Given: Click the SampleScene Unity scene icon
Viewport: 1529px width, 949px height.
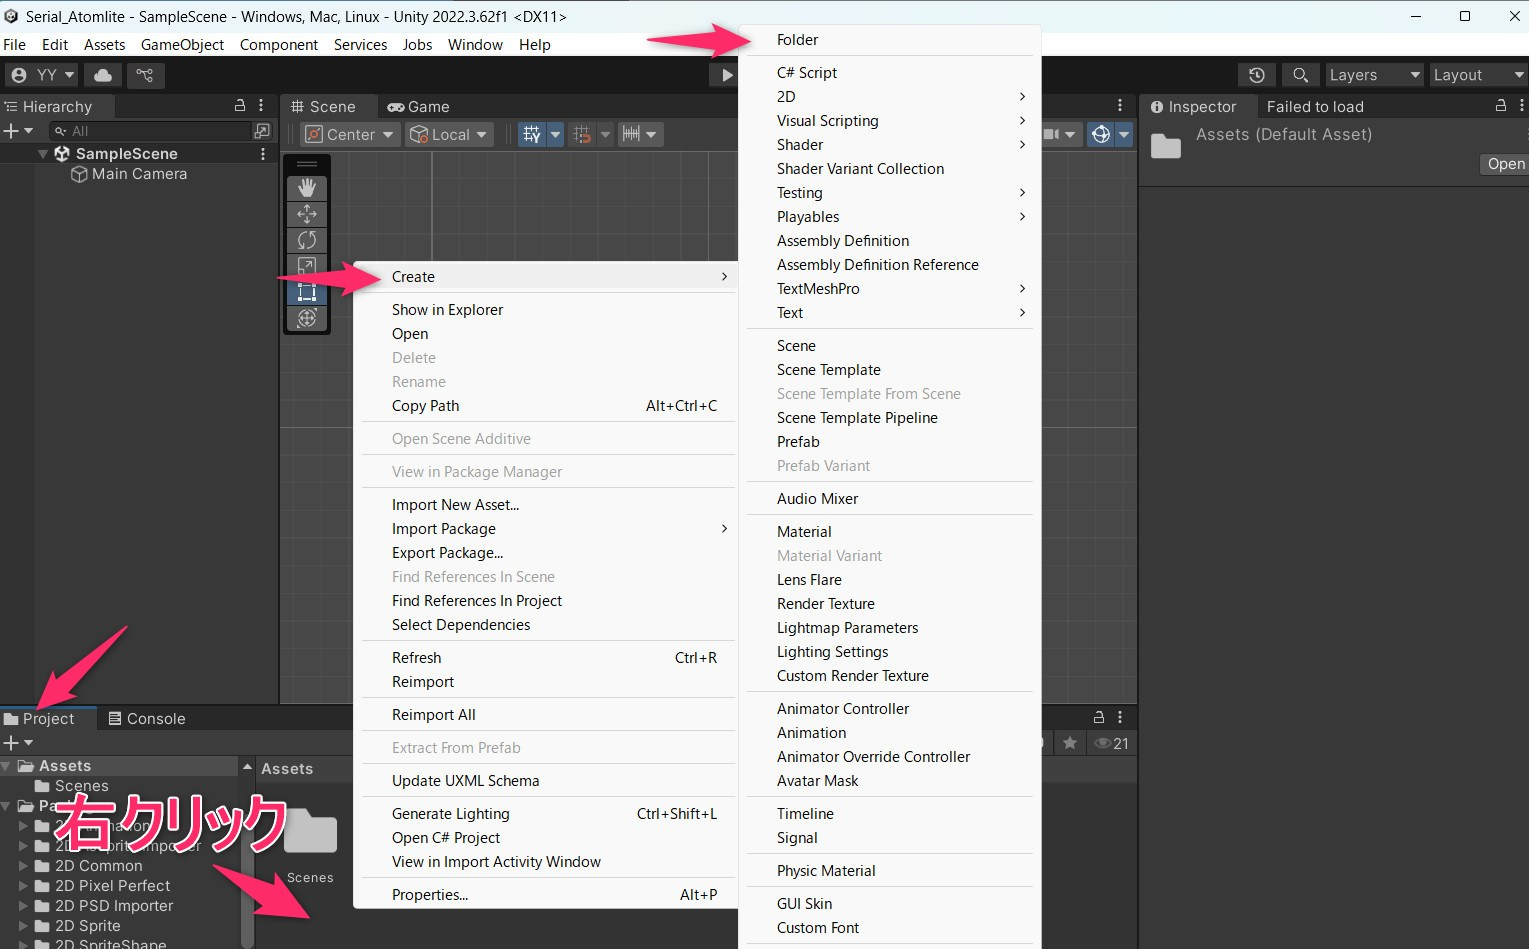Looking at the screenshot, I should click(62, 154).
